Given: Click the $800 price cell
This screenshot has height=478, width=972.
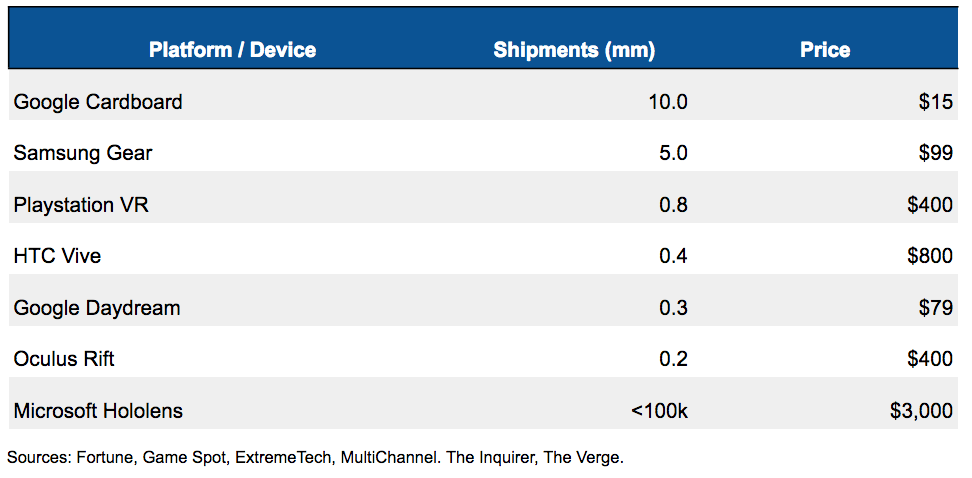Looking at the screenshot, I should pos(930,255).
